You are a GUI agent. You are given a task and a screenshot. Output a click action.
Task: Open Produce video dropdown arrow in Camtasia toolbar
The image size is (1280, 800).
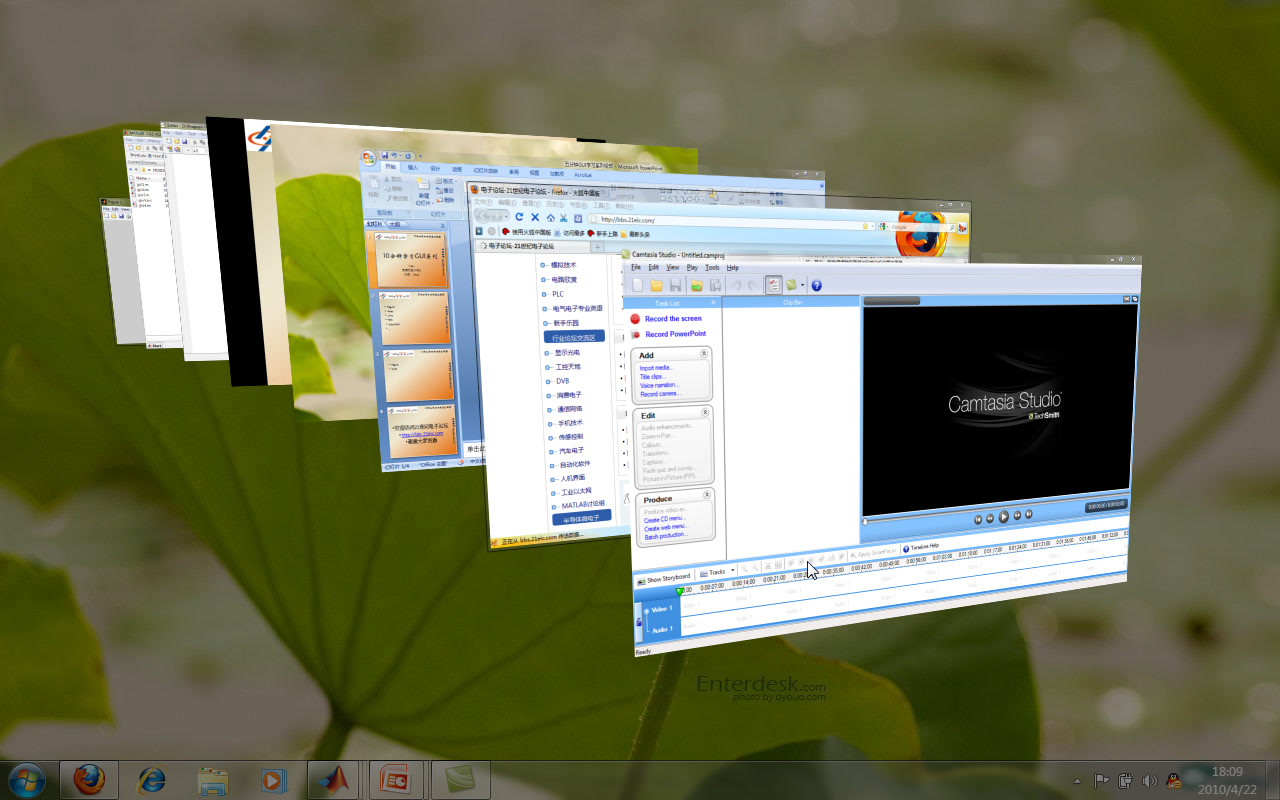[x=802, y=285]
